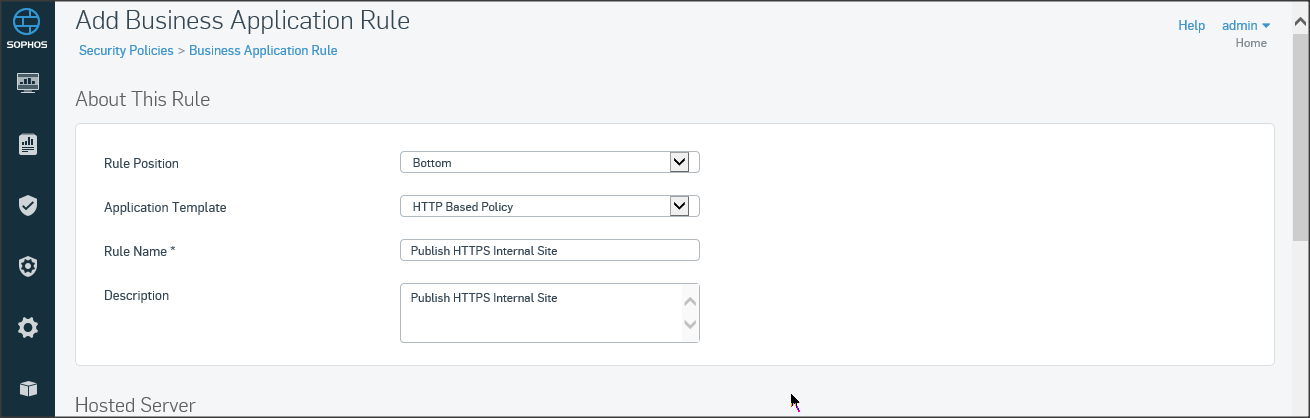Click the Business Application Rule breadcrumb

point(263,50)
